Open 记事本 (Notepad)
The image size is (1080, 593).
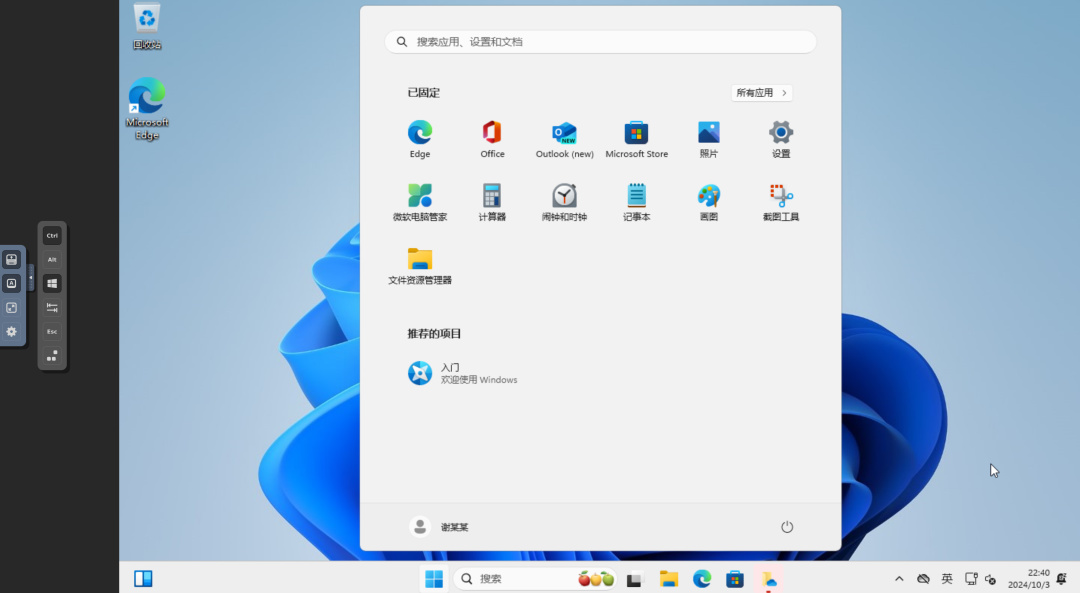tap(636, 202)
